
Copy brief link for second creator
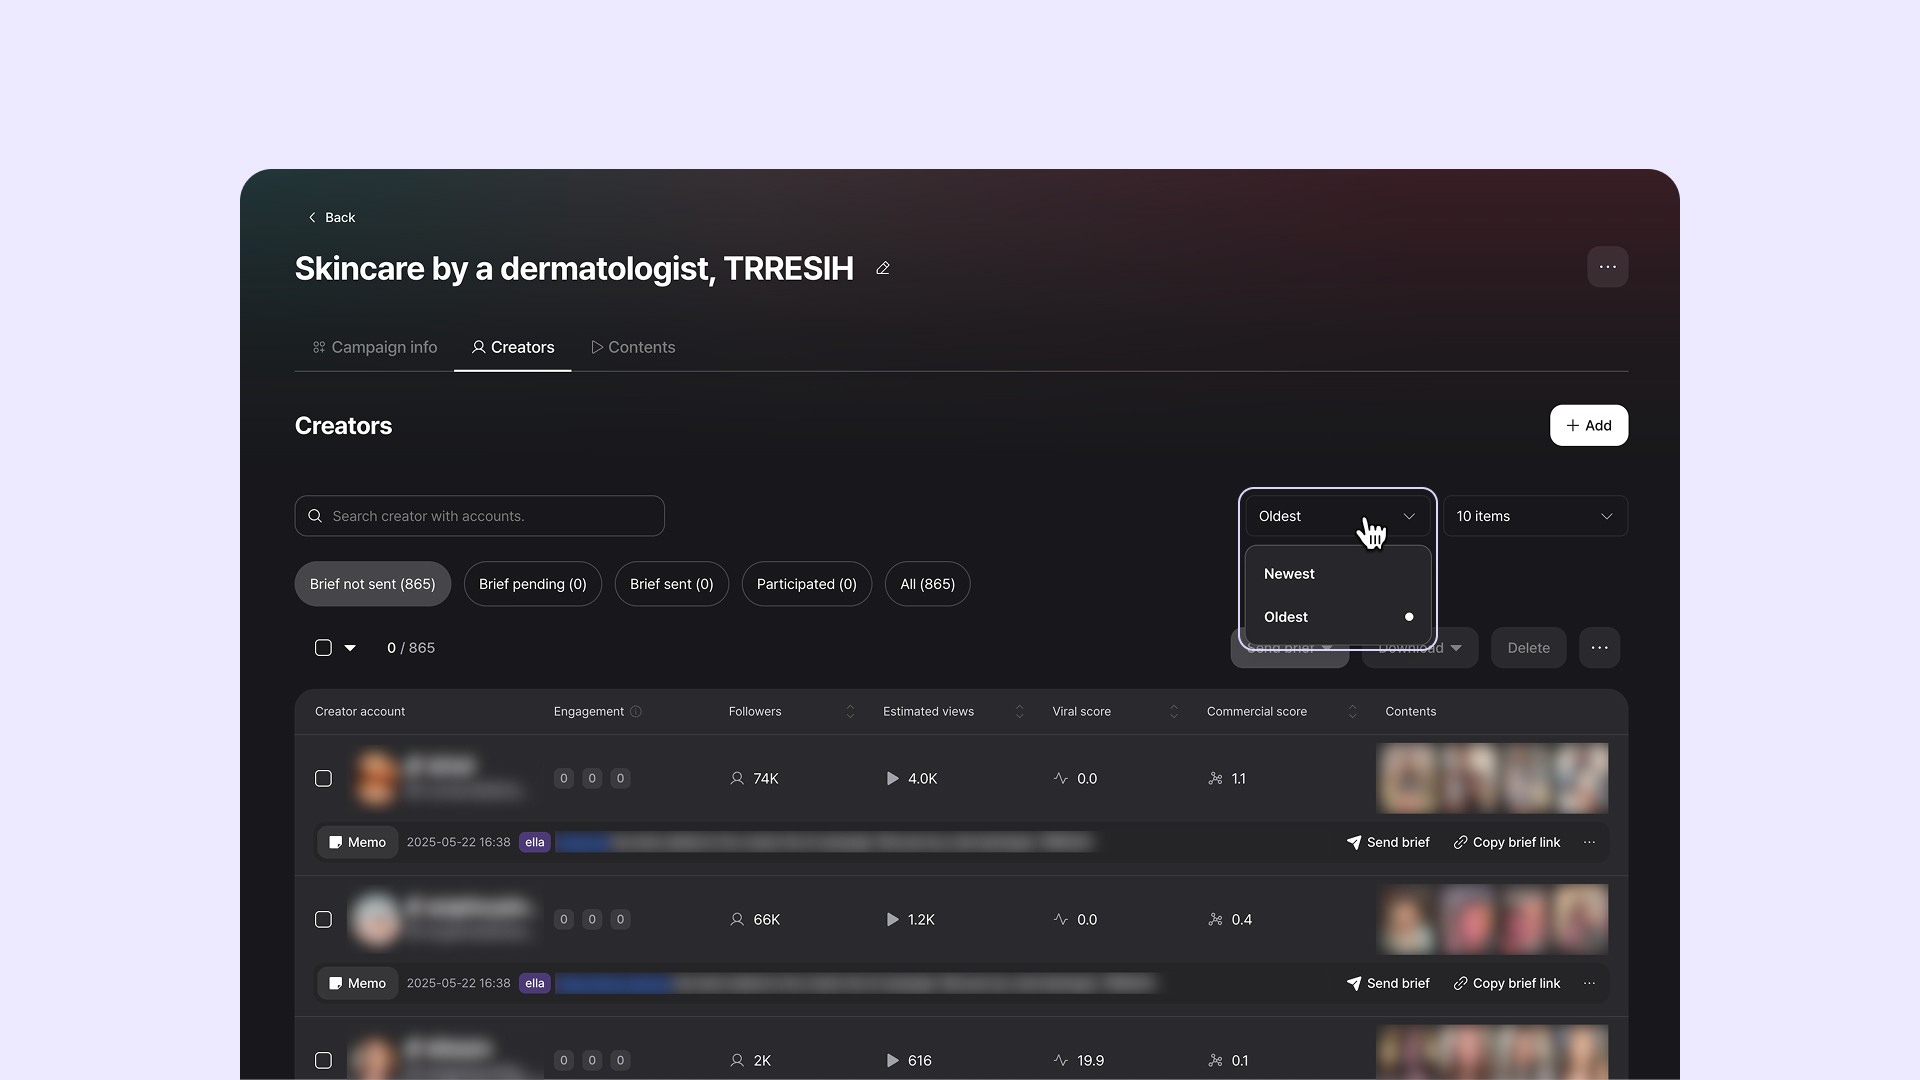[x=1507, y=983]
